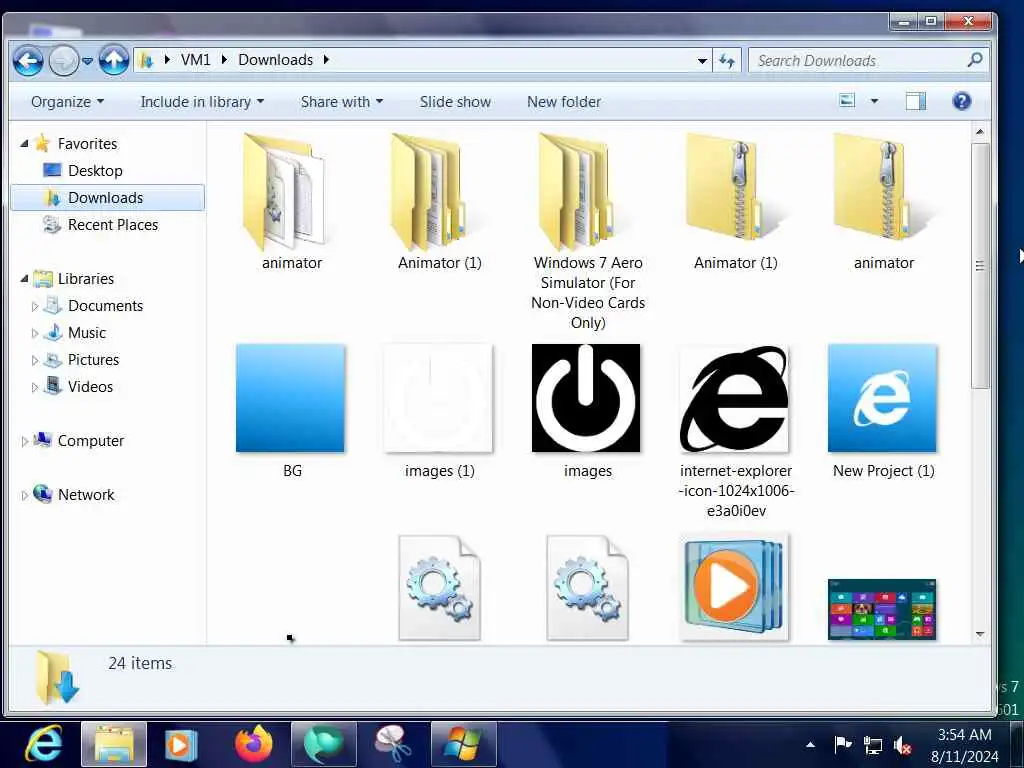
Task: Open more view options dropdown
Action: click(874, 101)
